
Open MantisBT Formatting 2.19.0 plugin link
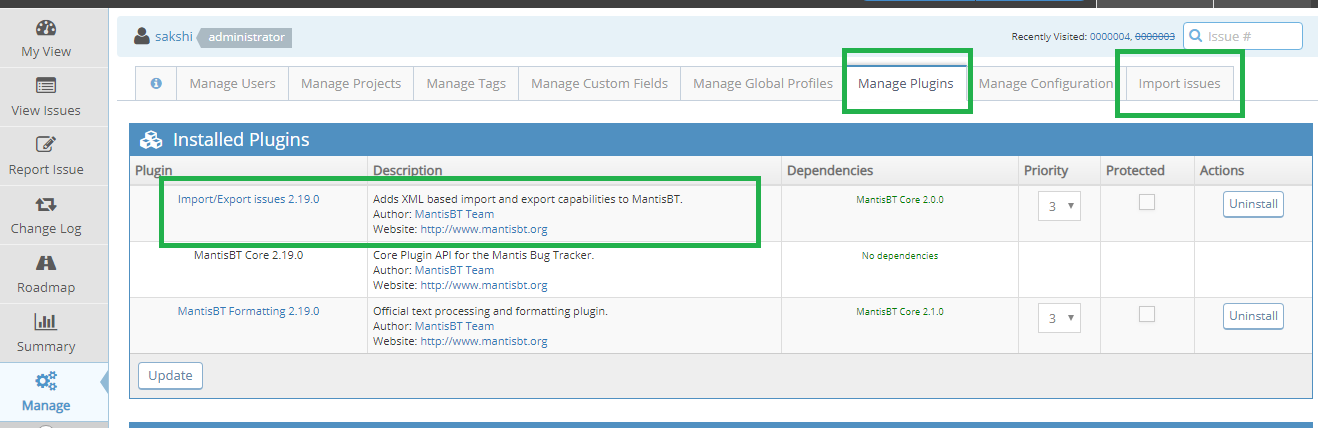coord(248,311)
